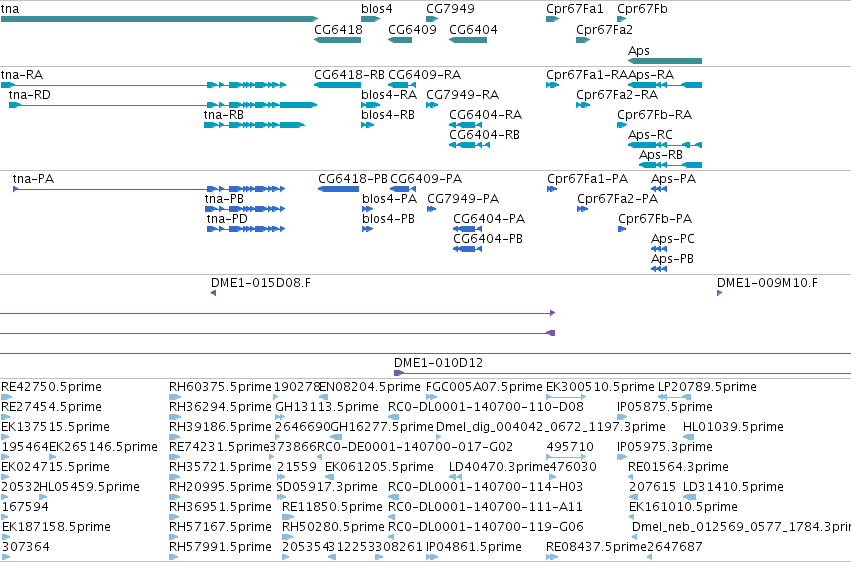The height and width of the screenshot is (562, 851).
Task: Select the Aps-RC transcript label
Action: coord(650,135)
